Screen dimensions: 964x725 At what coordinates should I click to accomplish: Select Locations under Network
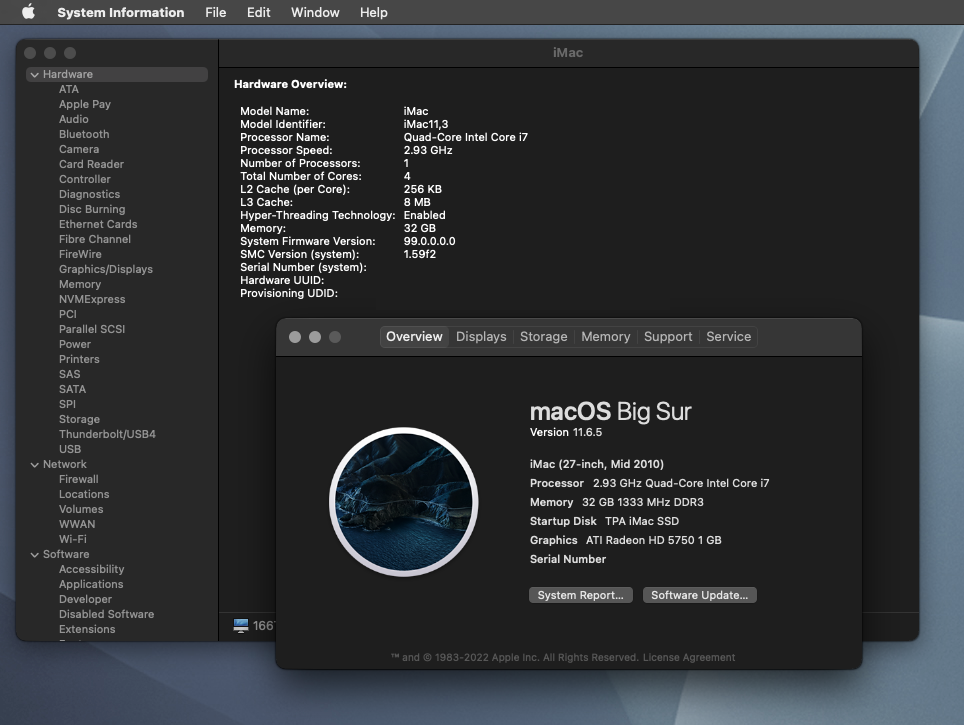[84, 494]
